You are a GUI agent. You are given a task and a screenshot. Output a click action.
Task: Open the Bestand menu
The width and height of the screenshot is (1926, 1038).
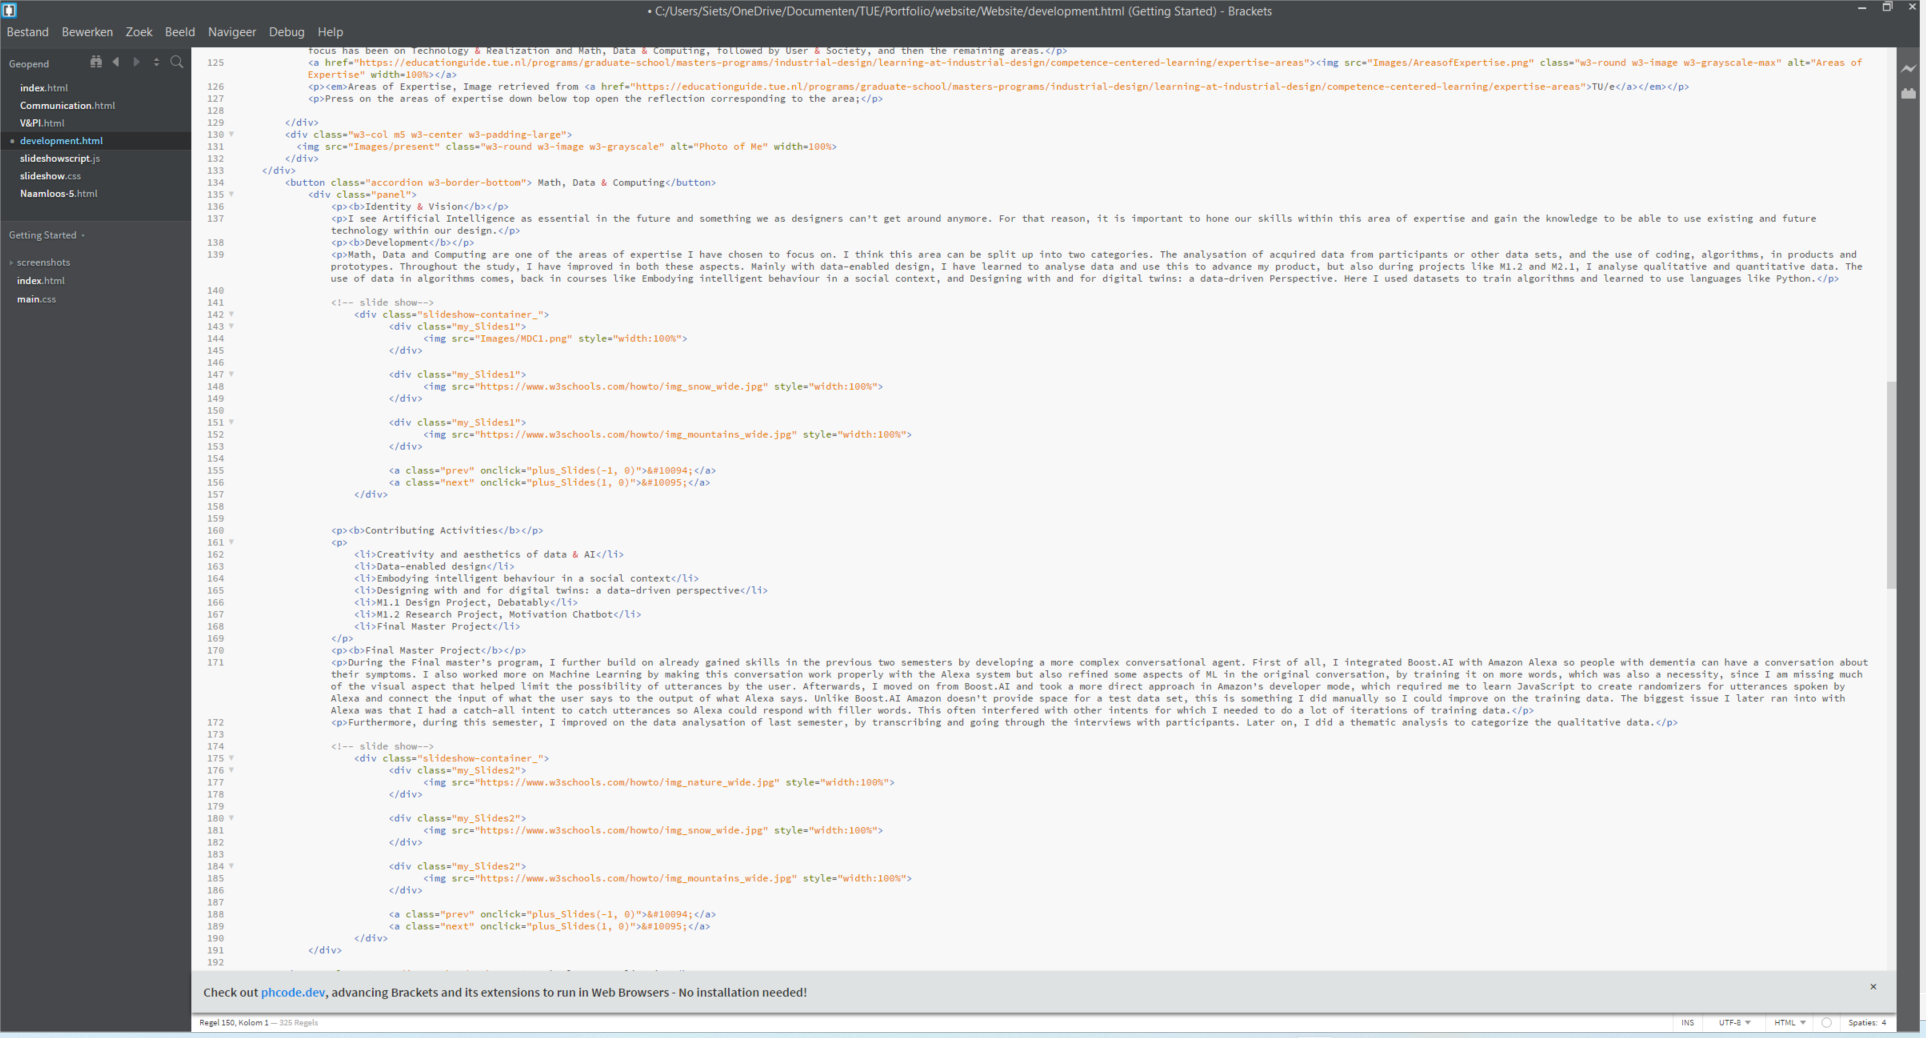[27, 32]
